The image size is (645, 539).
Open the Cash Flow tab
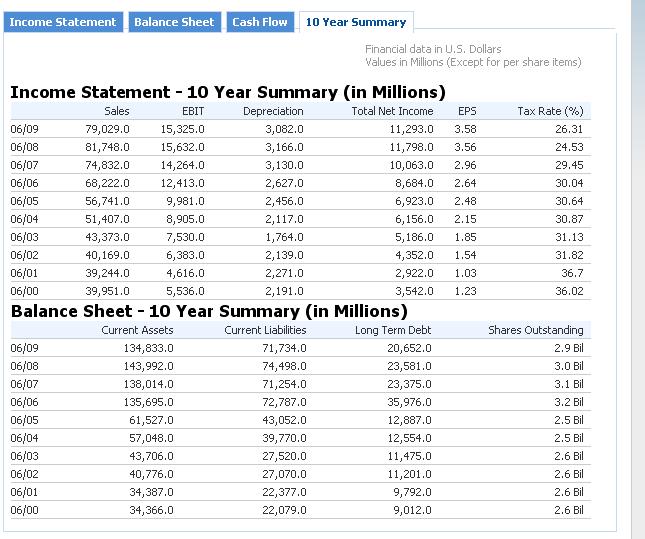click(260, 22)
